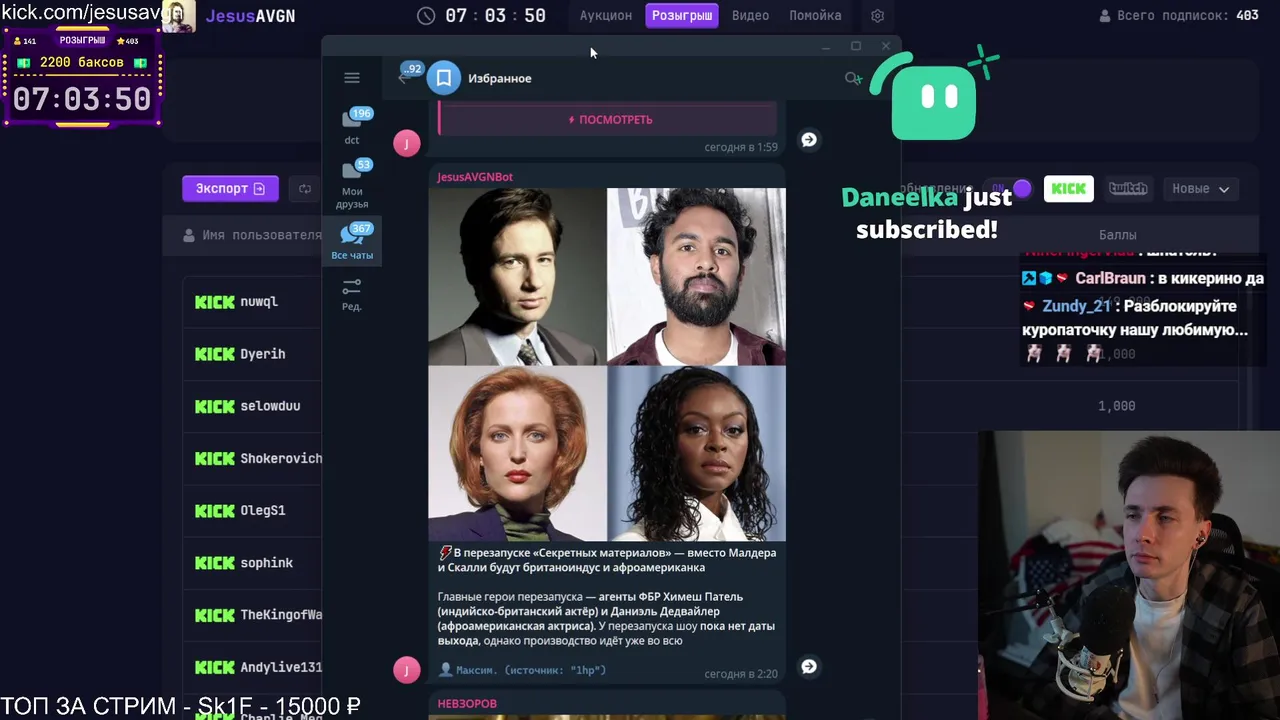Open curly-haired woman photo in message
Image resolution: width=1280 pixels, height=720 pixels.
696,454
